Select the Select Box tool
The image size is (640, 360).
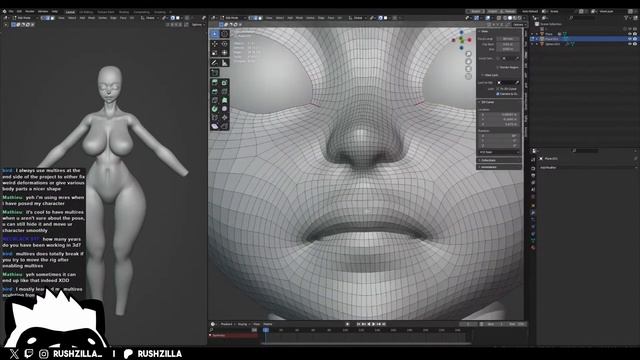(215, 34)
